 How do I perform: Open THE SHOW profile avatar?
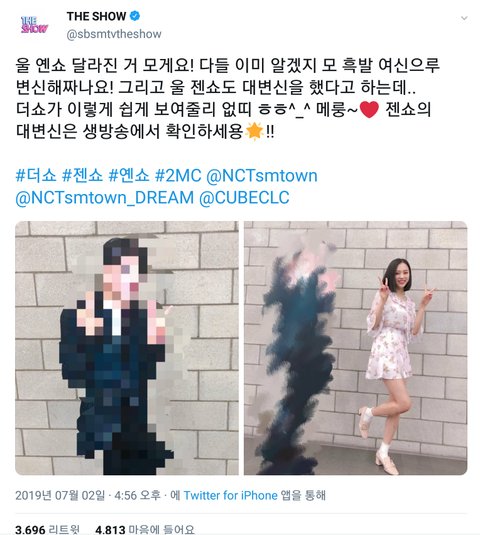tap(34, 25)
